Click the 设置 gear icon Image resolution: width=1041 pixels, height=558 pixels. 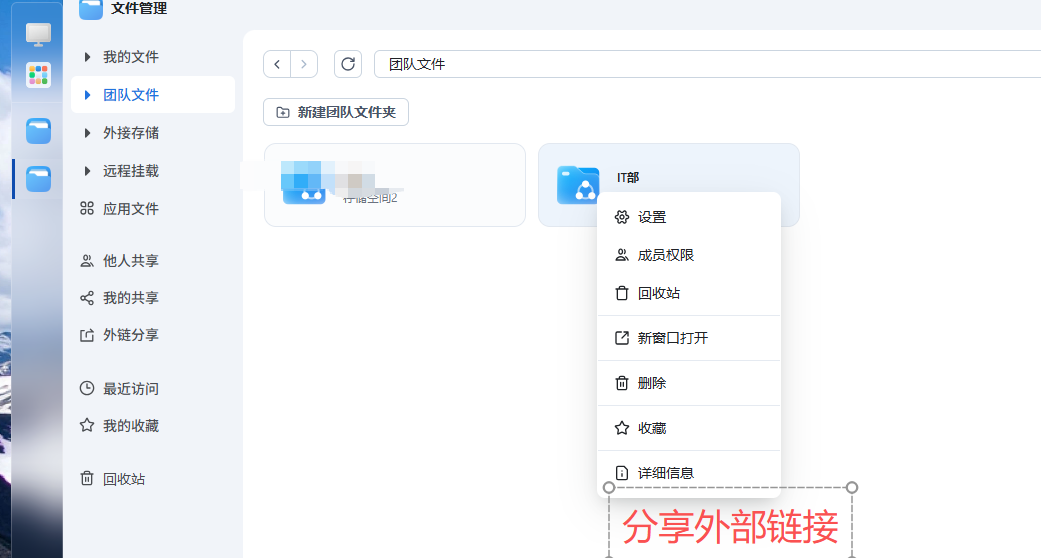click(x=621, y=217)
